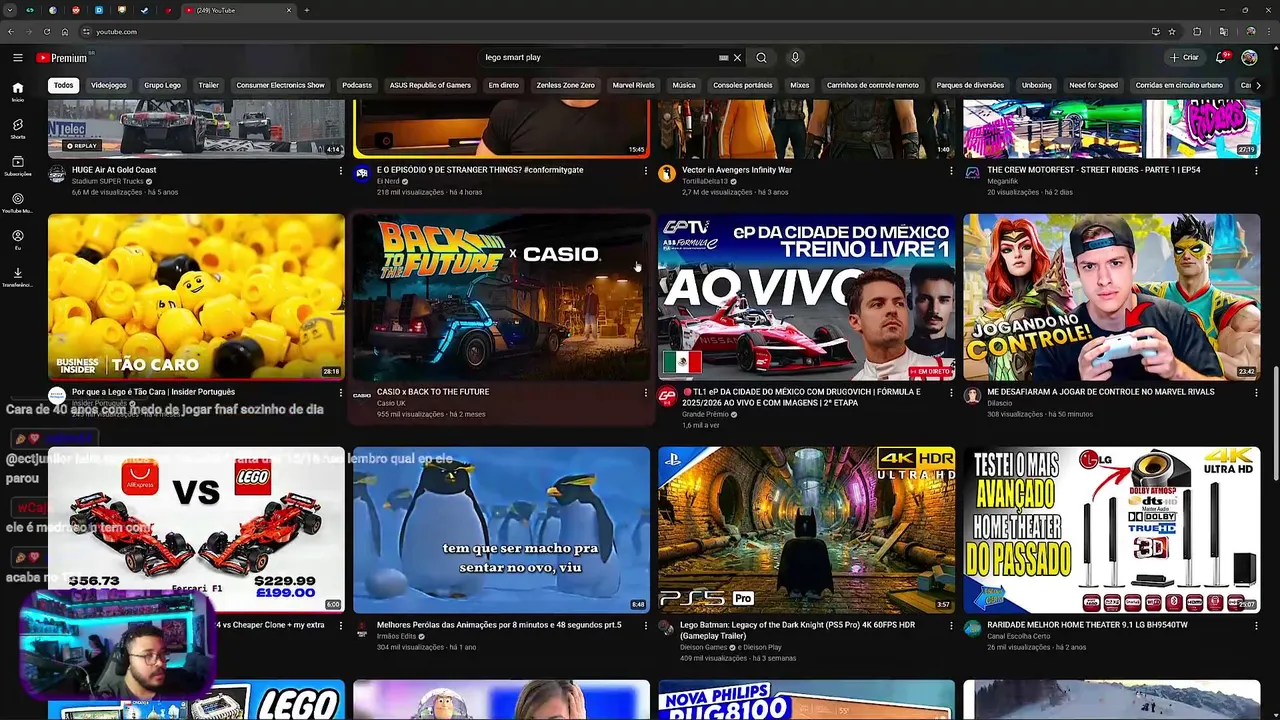Filter by Grupo Lego chip

pos(162,85)
